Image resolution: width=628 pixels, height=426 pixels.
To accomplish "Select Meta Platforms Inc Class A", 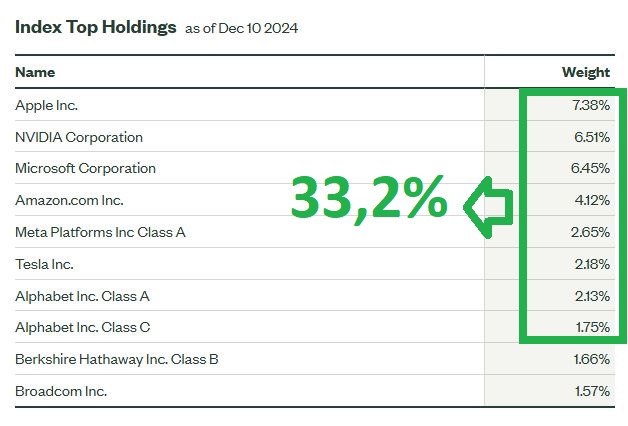I will click(x=101, y=232).
